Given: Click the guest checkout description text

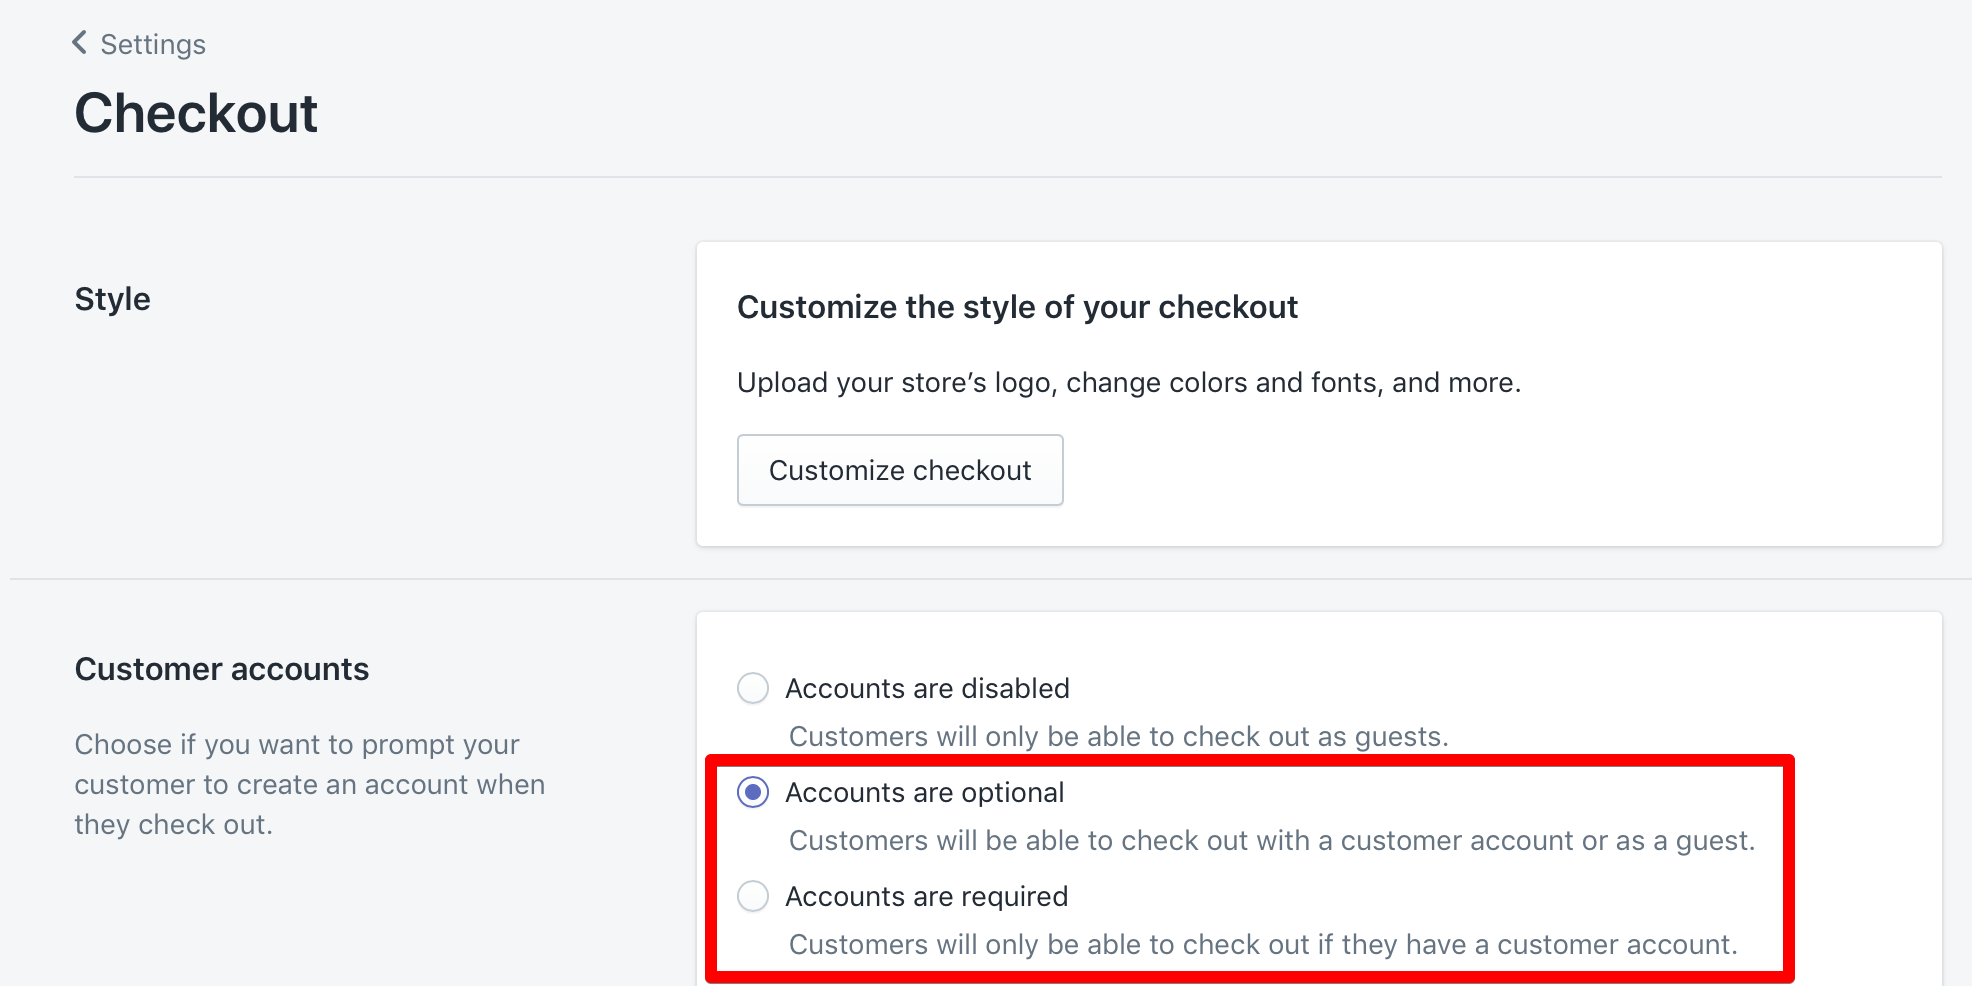Looking at the screenshot, I should pyautogui.click(x=1117, y=737).
